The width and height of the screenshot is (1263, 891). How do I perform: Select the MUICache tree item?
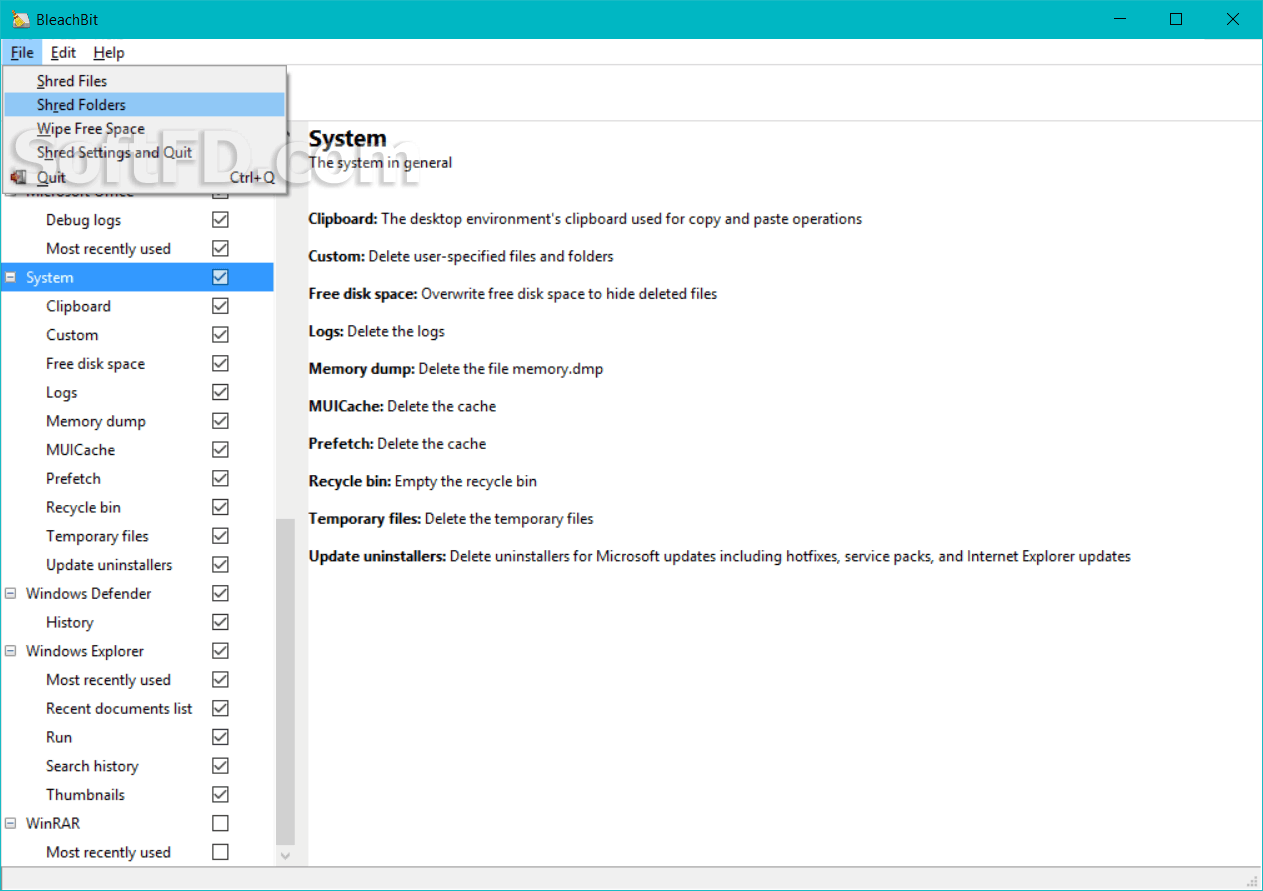point(80,450)
